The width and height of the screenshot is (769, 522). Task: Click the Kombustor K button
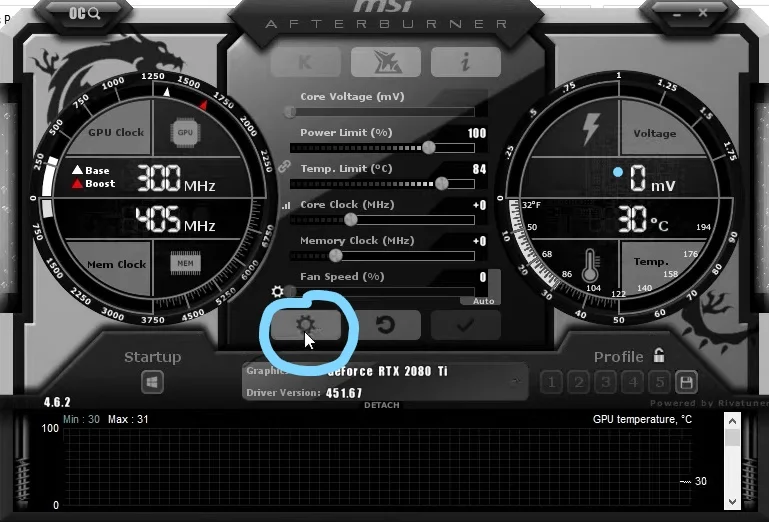(306, 62)
